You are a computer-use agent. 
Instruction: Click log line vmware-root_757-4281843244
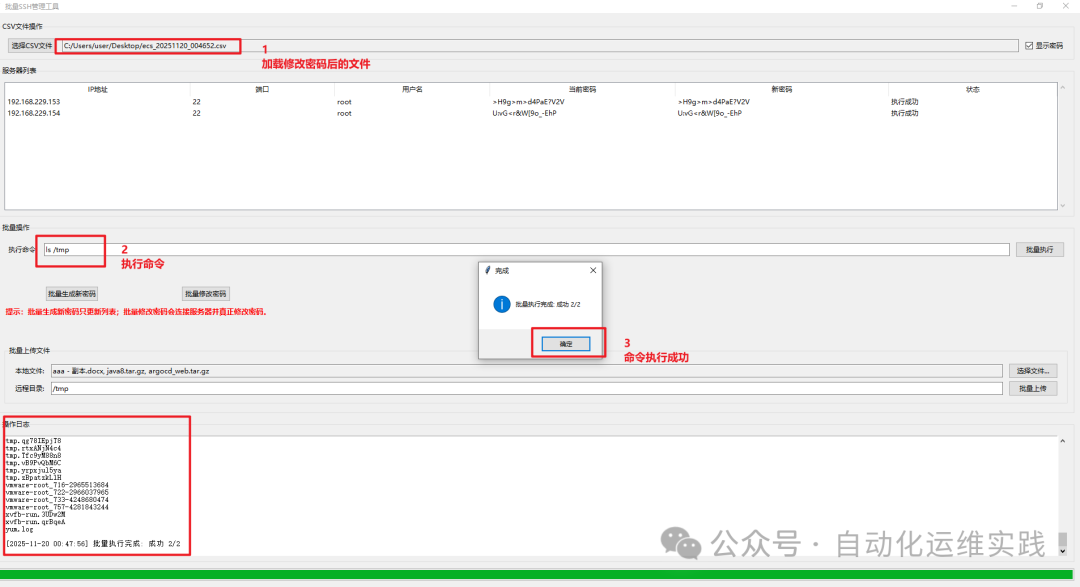(57, 507)
